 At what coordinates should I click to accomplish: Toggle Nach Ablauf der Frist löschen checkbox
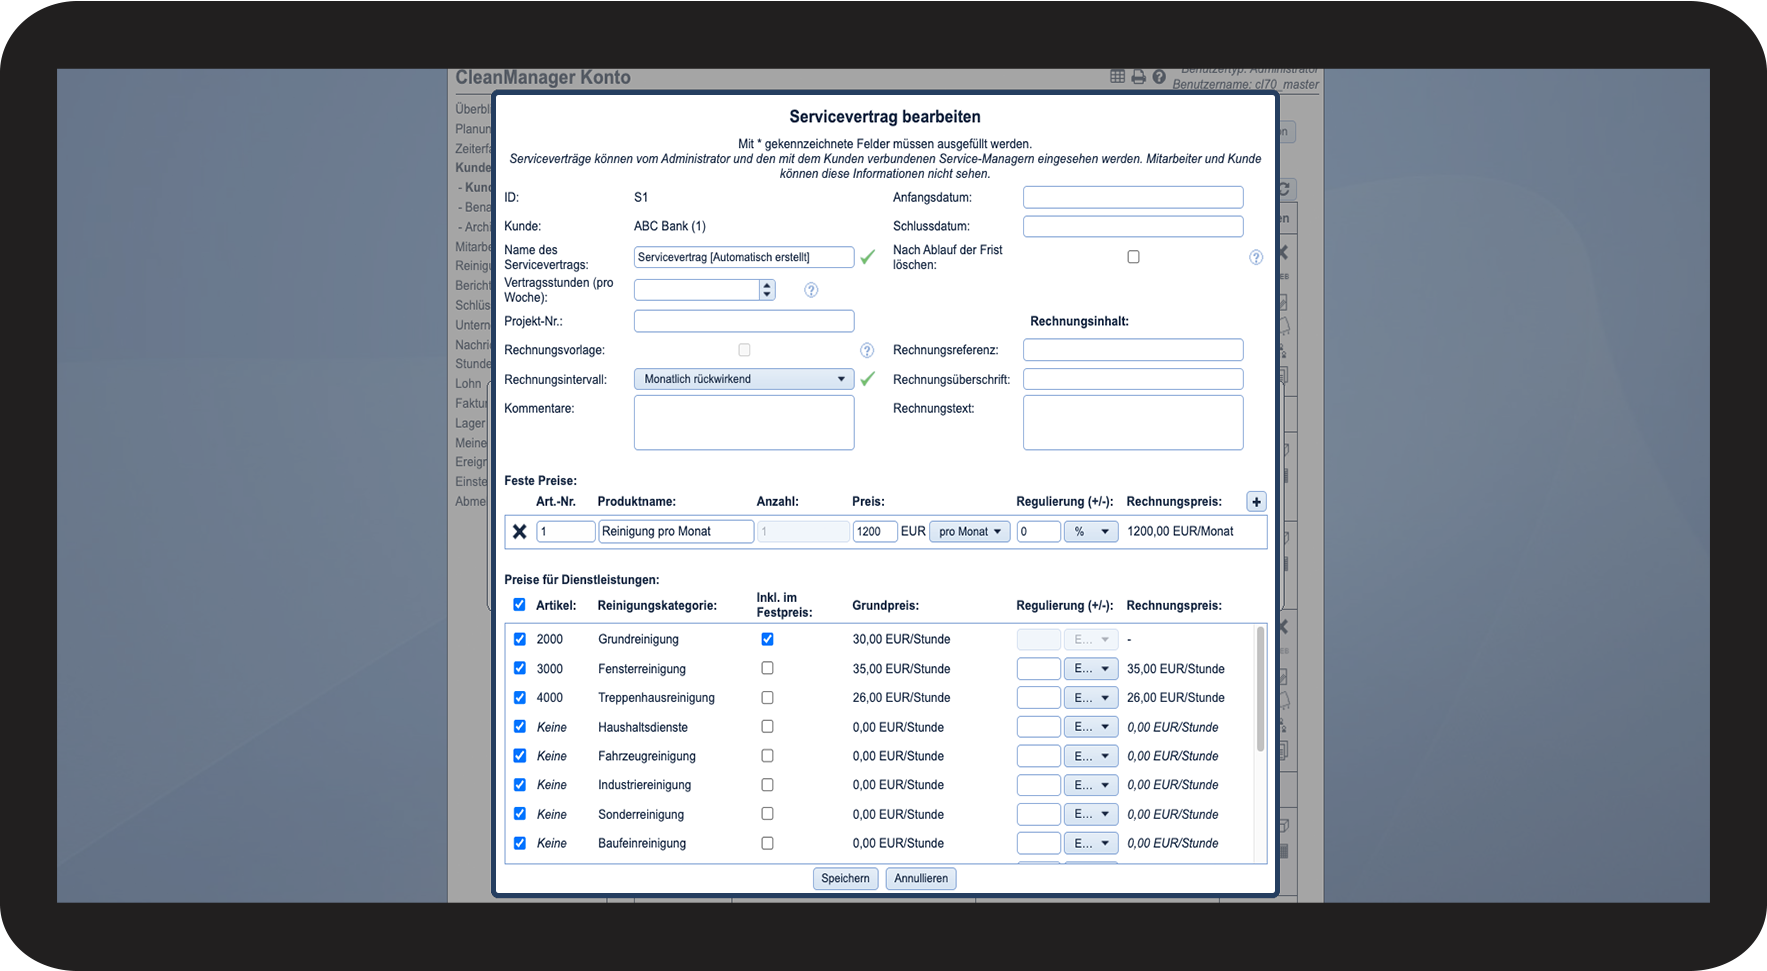tap(1133, 257)
